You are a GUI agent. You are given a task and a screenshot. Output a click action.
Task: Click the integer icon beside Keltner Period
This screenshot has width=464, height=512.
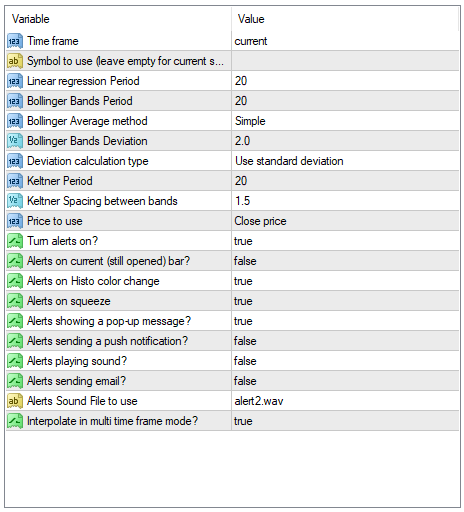coord(15,181)
